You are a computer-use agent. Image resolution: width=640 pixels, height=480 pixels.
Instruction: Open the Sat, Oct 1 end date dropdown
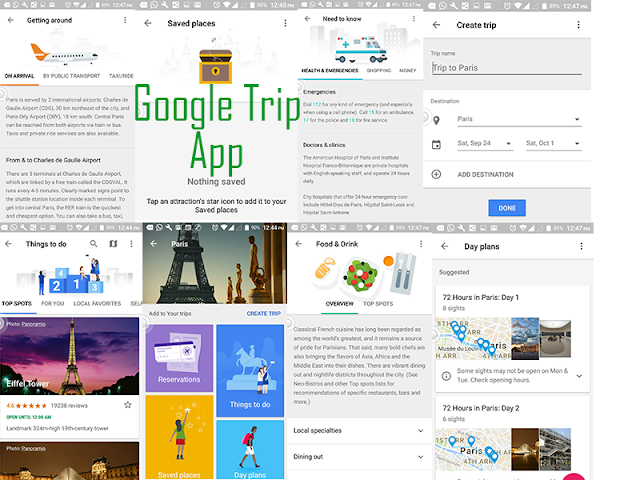(553, 143)
